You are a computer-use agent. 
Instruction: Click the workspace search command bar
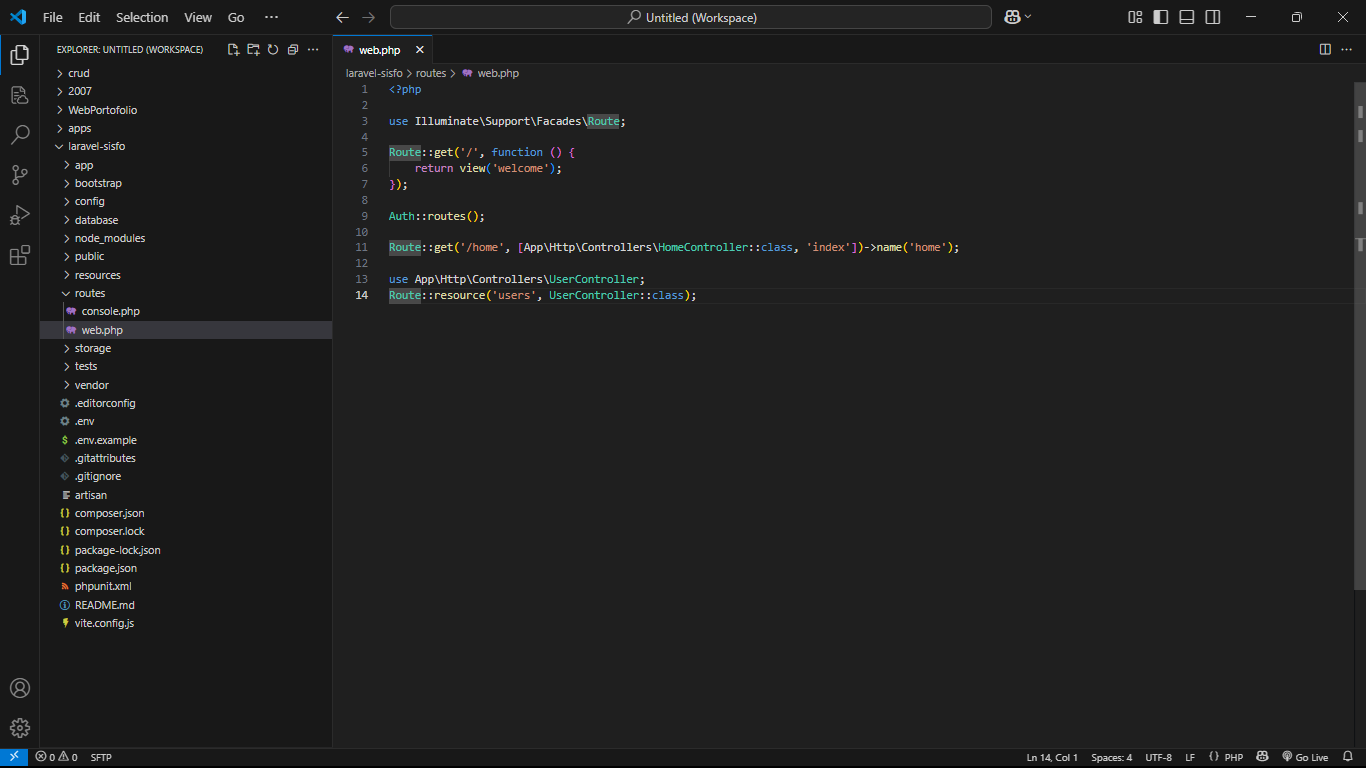point(691,17)
